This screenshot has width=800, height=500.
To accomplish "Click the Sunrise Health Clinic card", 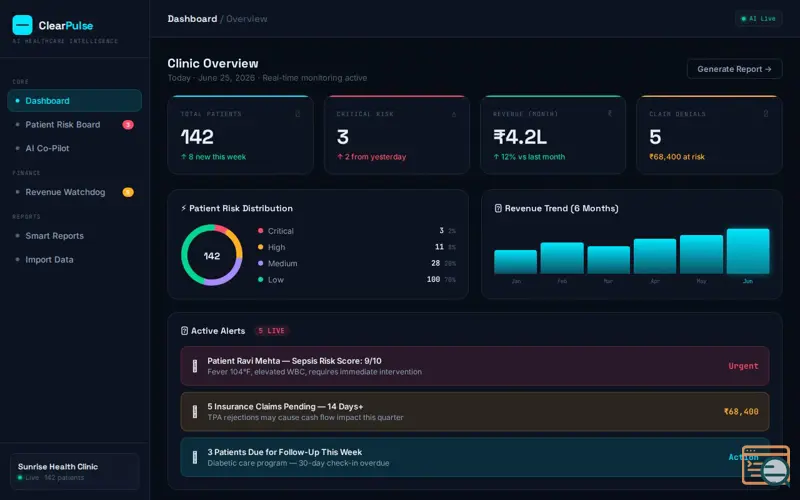I will coord(74,471).
